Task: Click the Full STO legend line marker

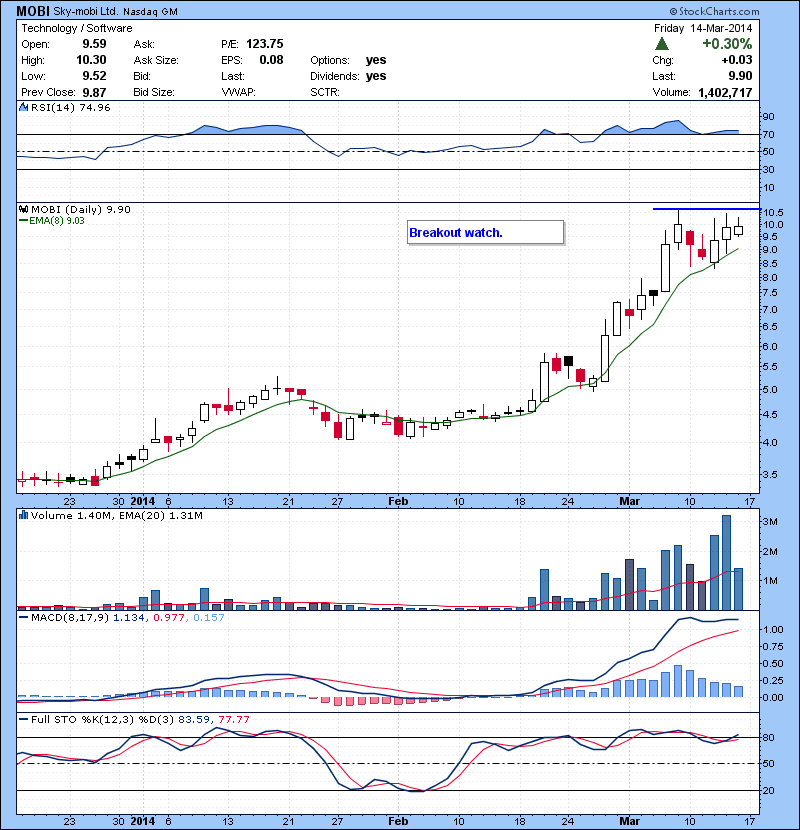Action: (x=23, y=719)
